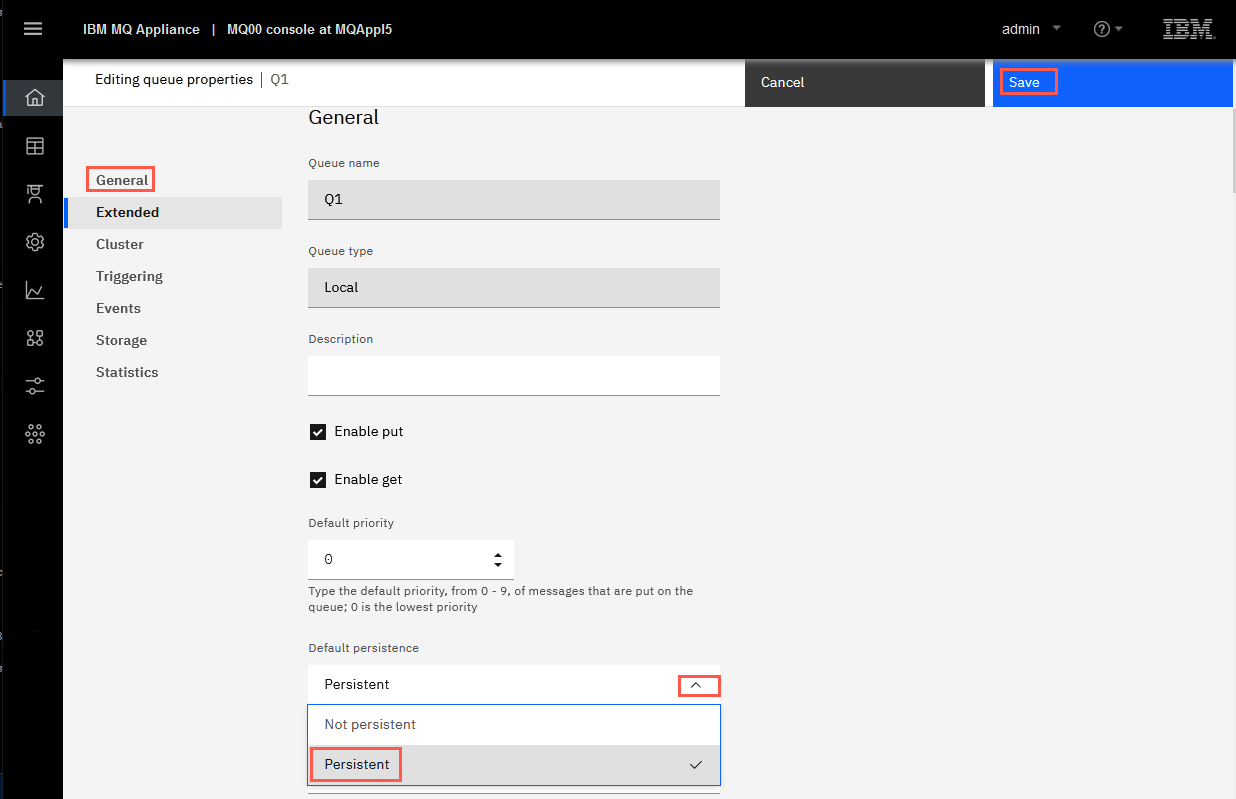
Task: Open the dot cluster sidebar icon
Action: click(x=35, y=434)
